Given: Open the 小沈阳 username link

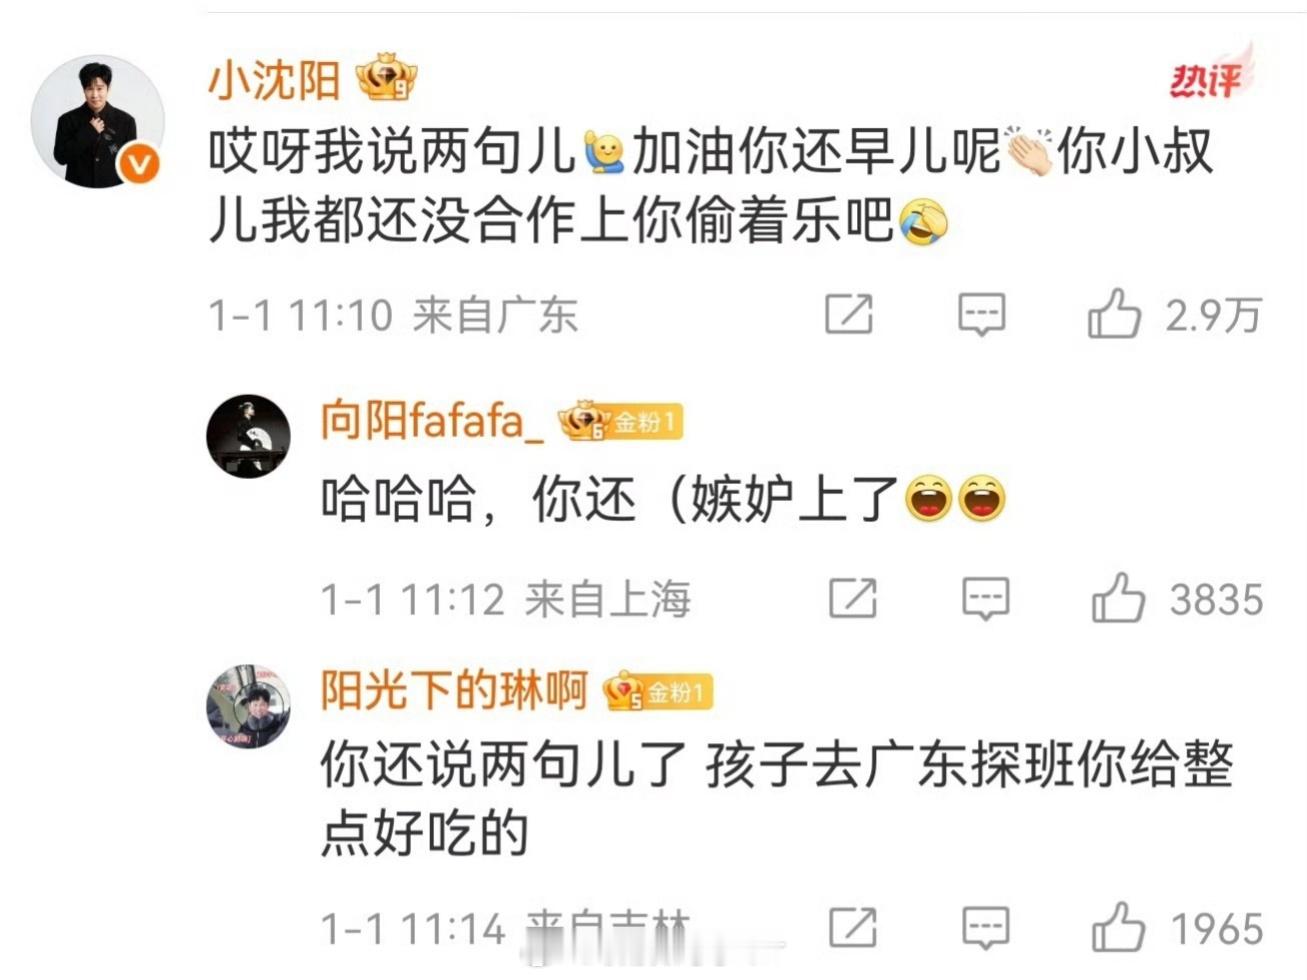Looking at the screenshot, I should tap(274, 79).
